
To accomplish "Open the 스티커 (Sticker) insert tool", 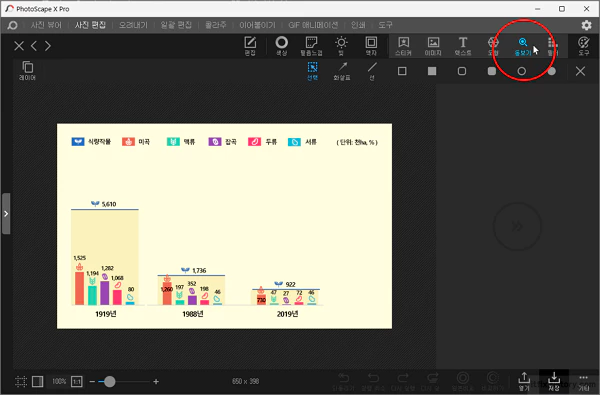I will coord(403,46).
